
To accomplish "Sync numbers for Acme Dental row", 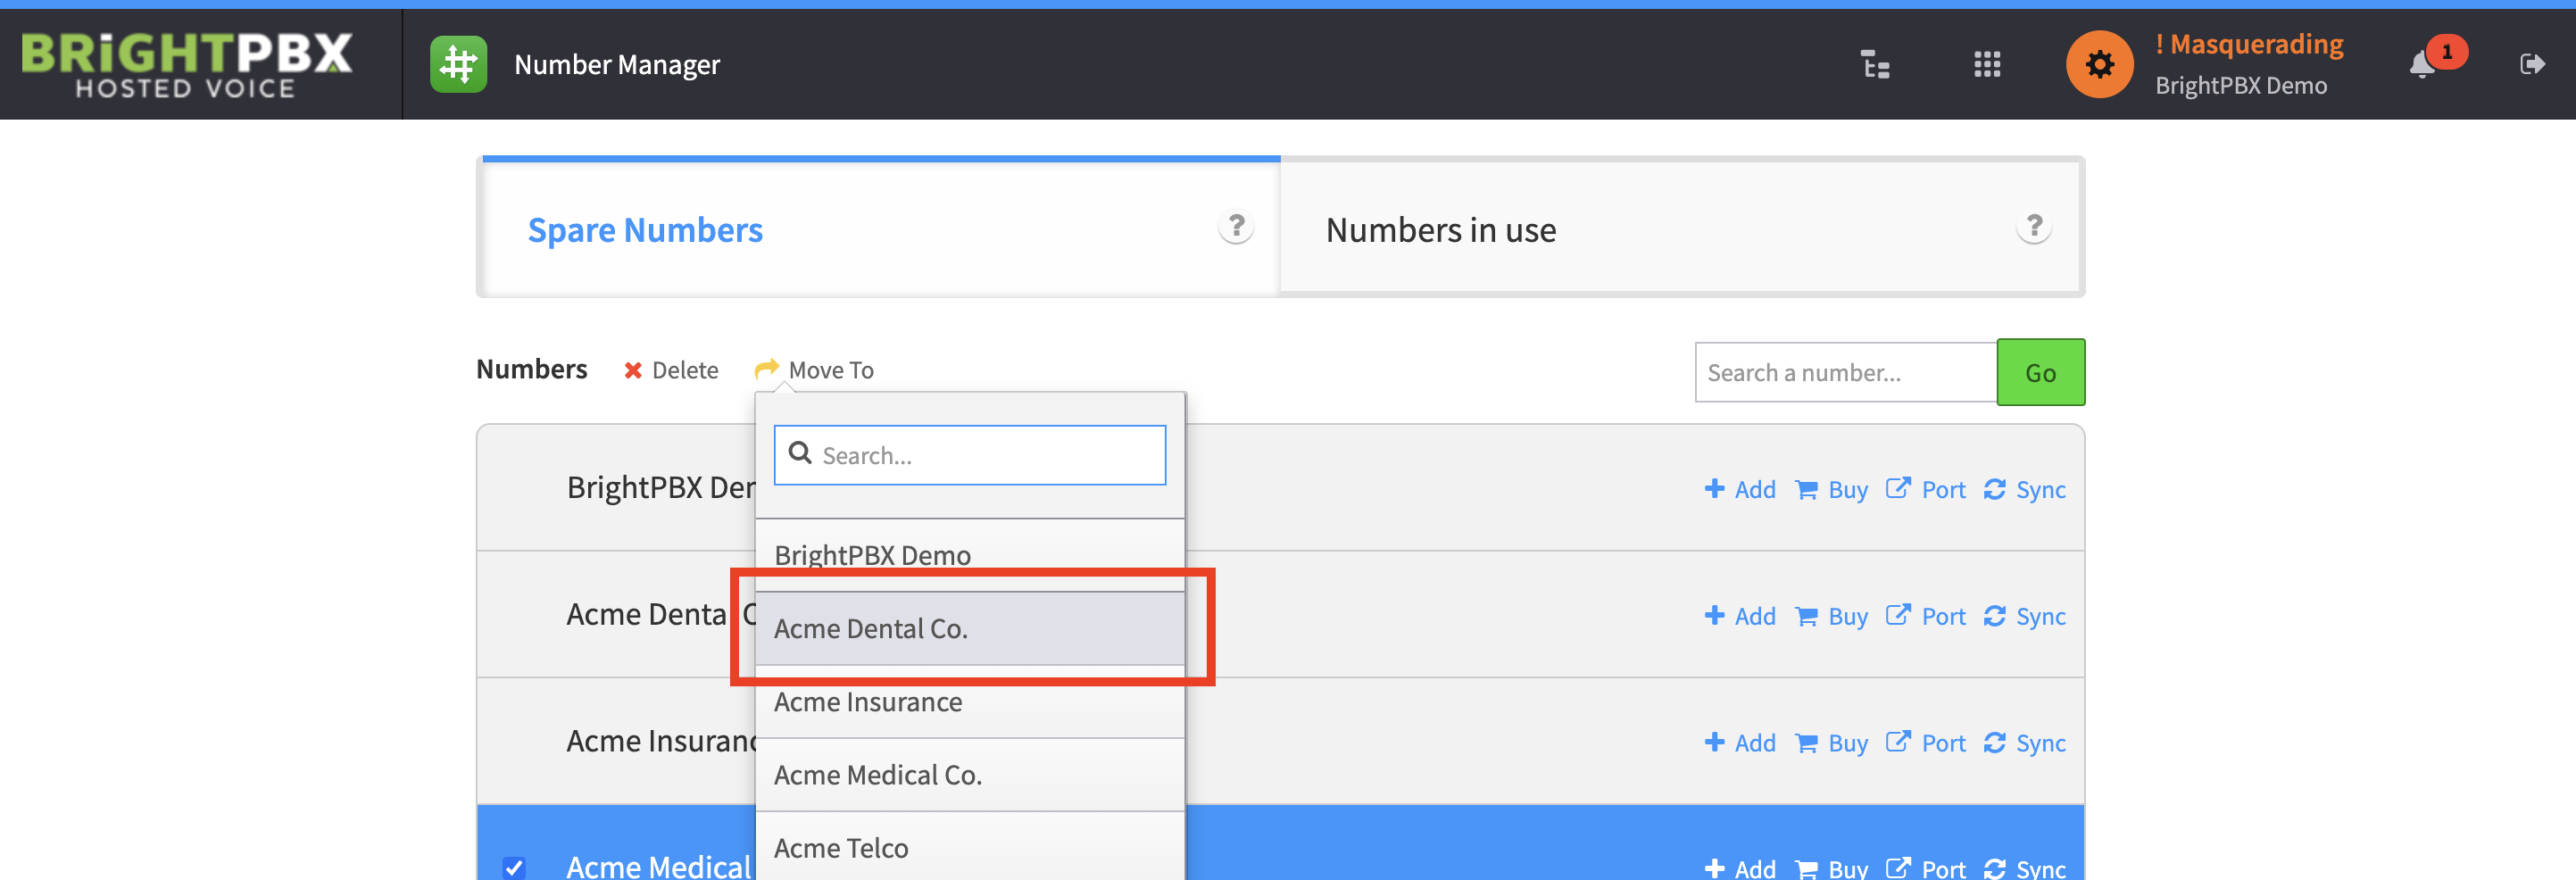I will click(2025, 617).
